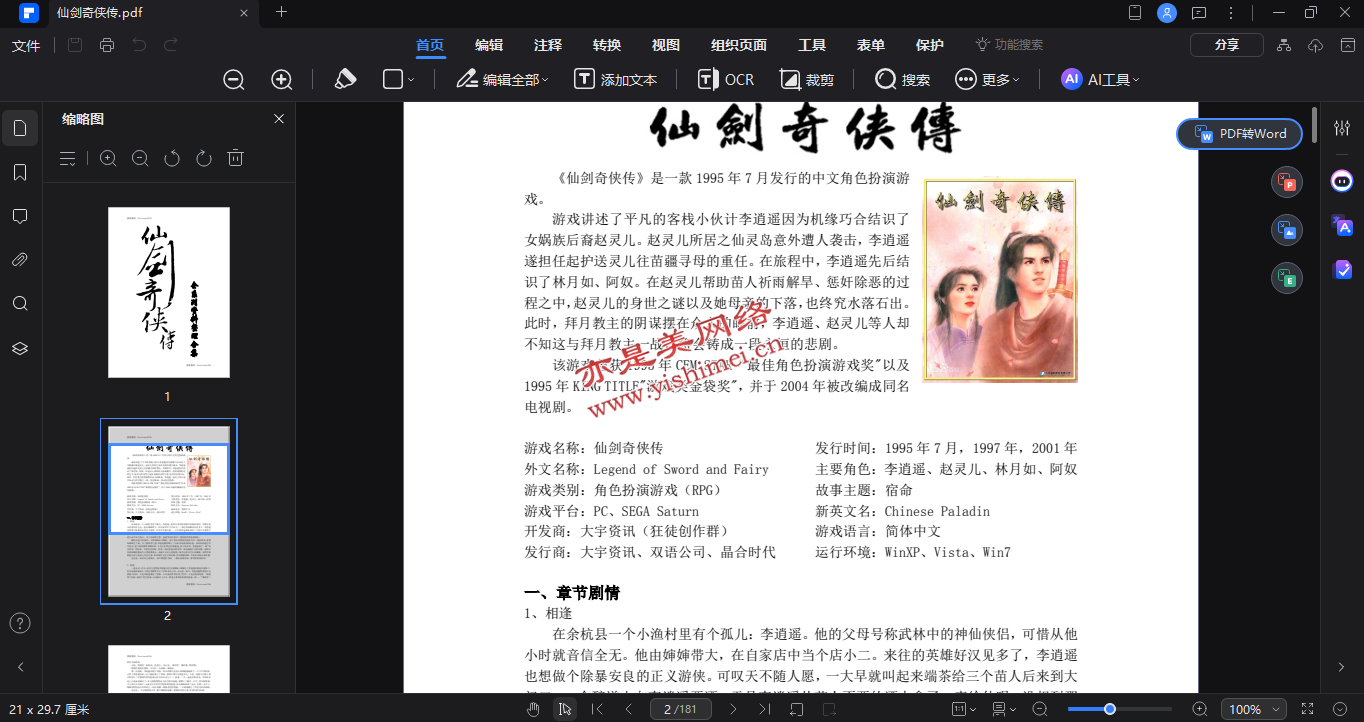Viewport: 1364px width, 722px height.
Task: Switch to the Annotate (注释) tab
Action: pos(548,45)
